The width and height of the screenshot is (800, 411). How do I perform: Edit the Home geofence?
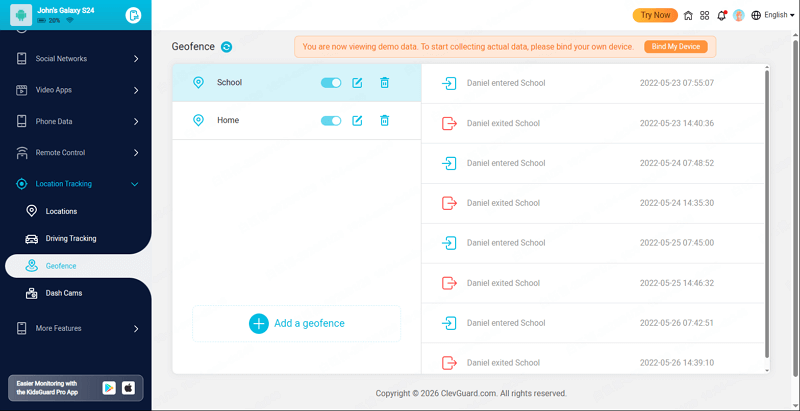click(x=357, y=120)
